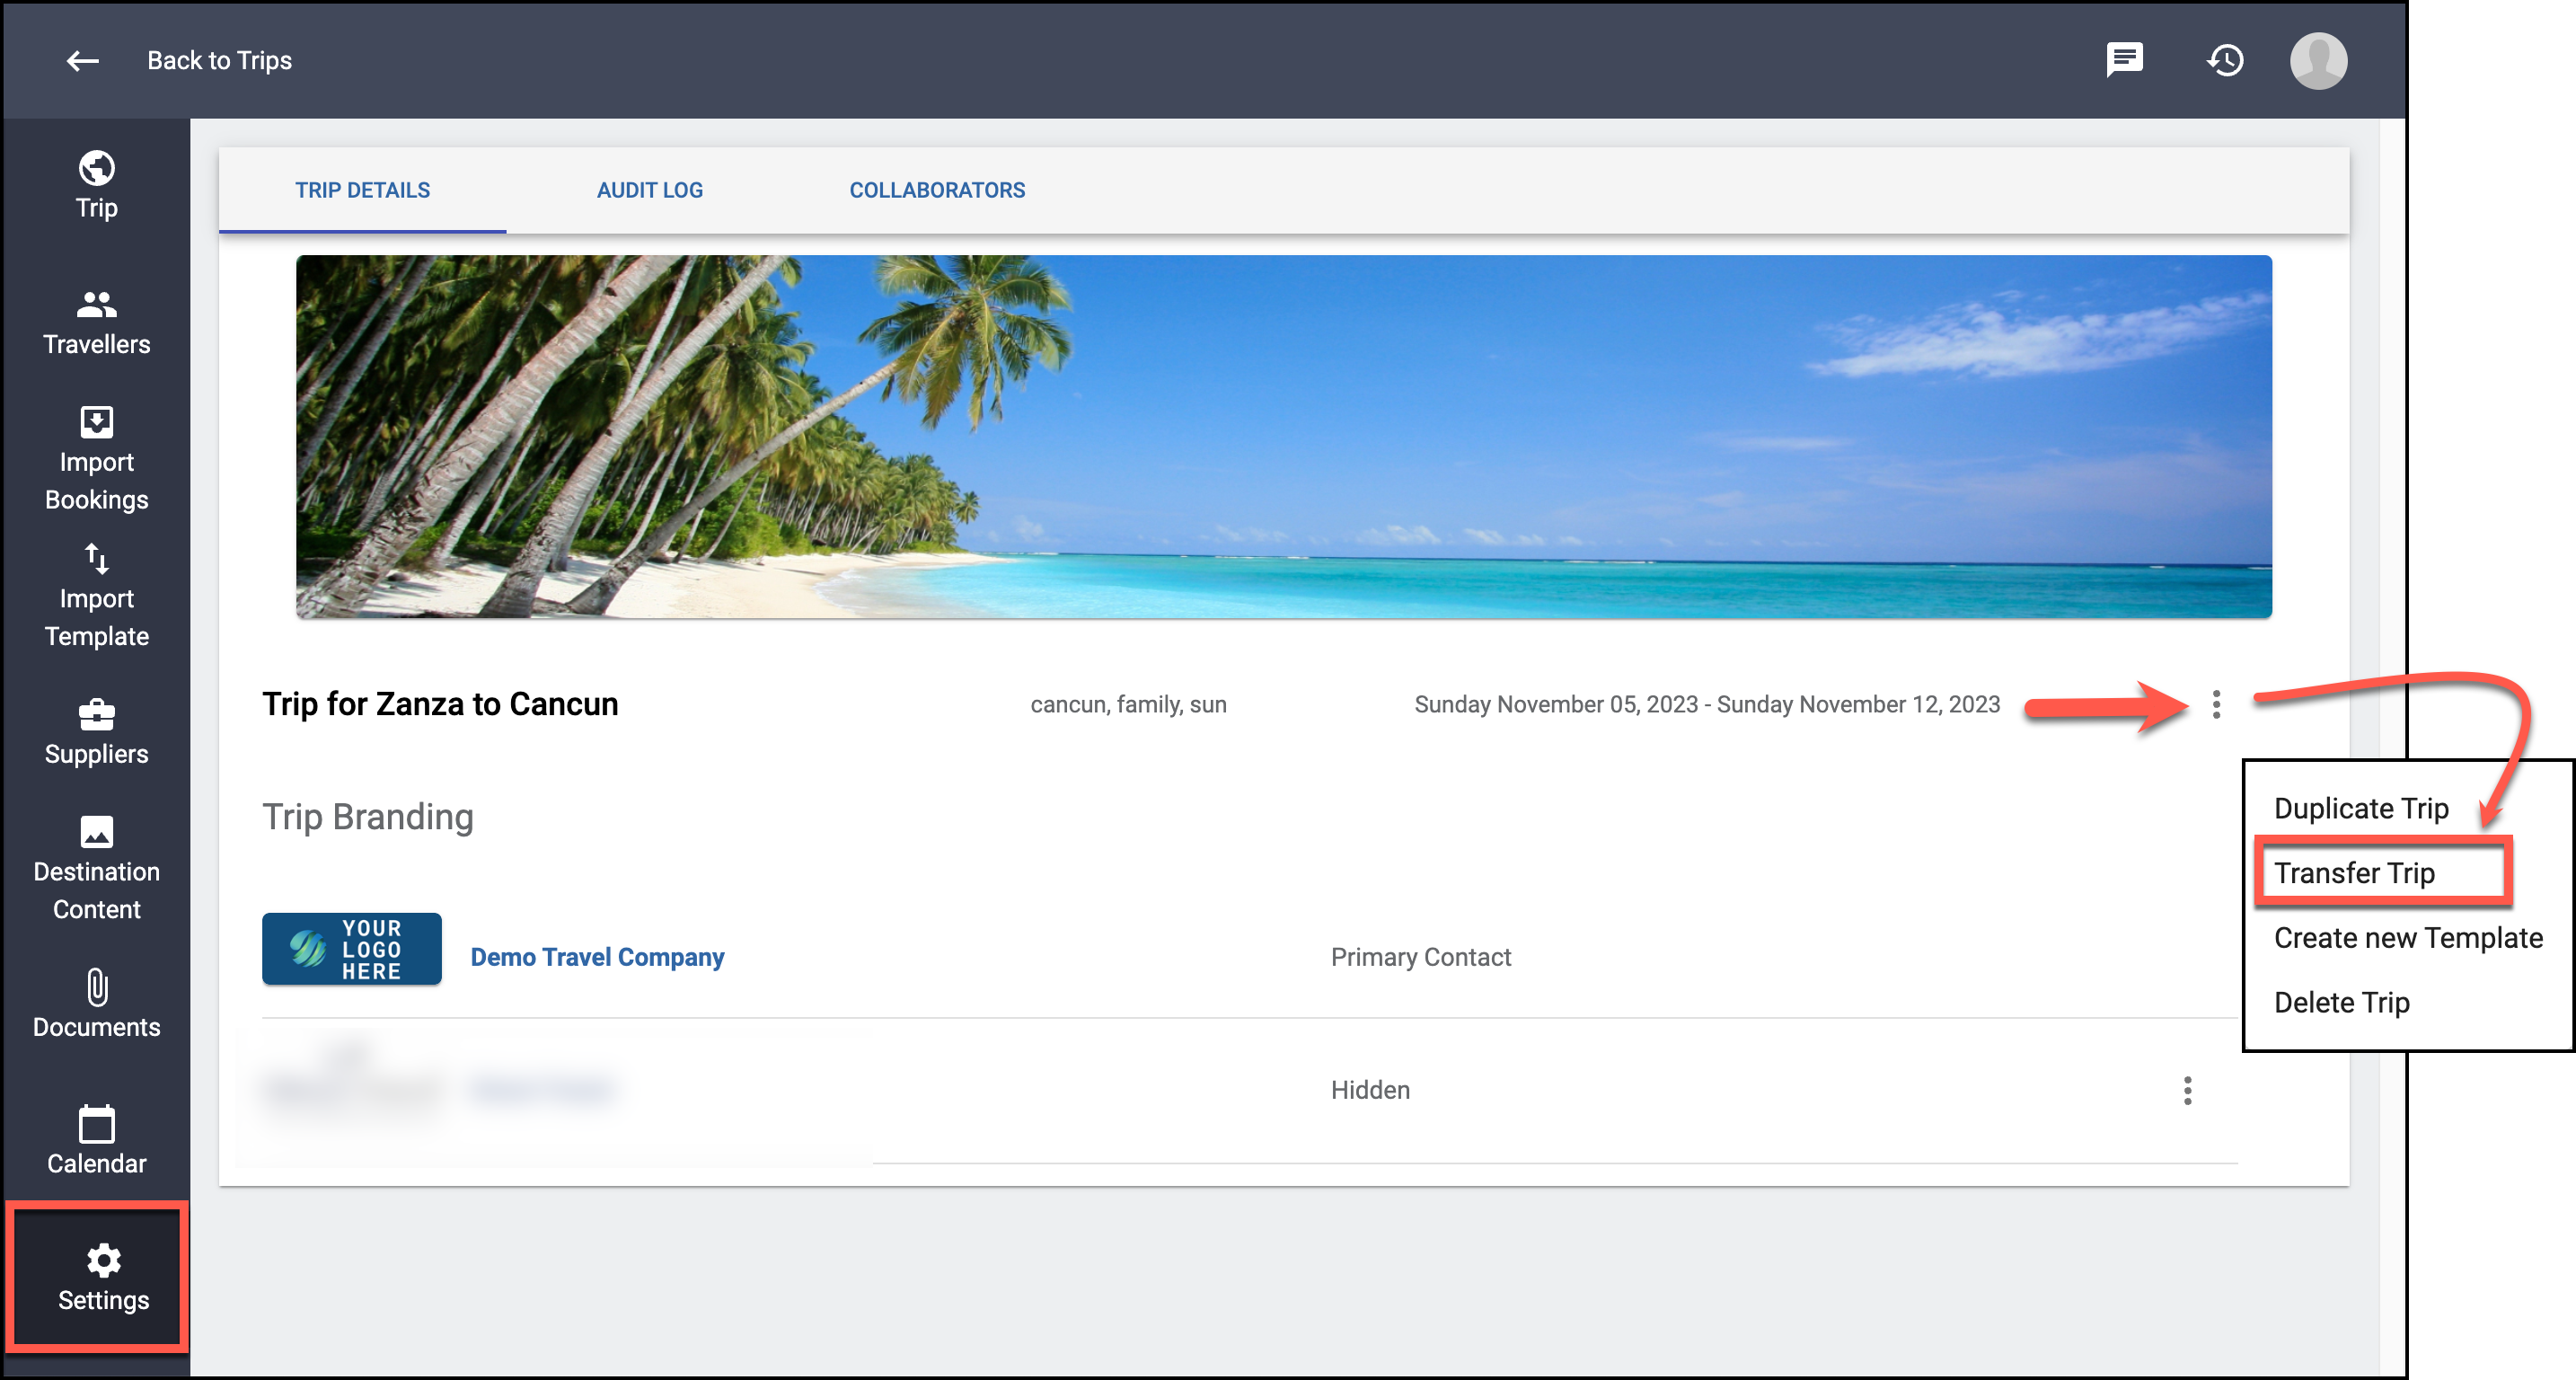Screen dimensions: 2576x1380
Task: Click the Trip for Zanza to Cancun title
Action: click(440, 704)
